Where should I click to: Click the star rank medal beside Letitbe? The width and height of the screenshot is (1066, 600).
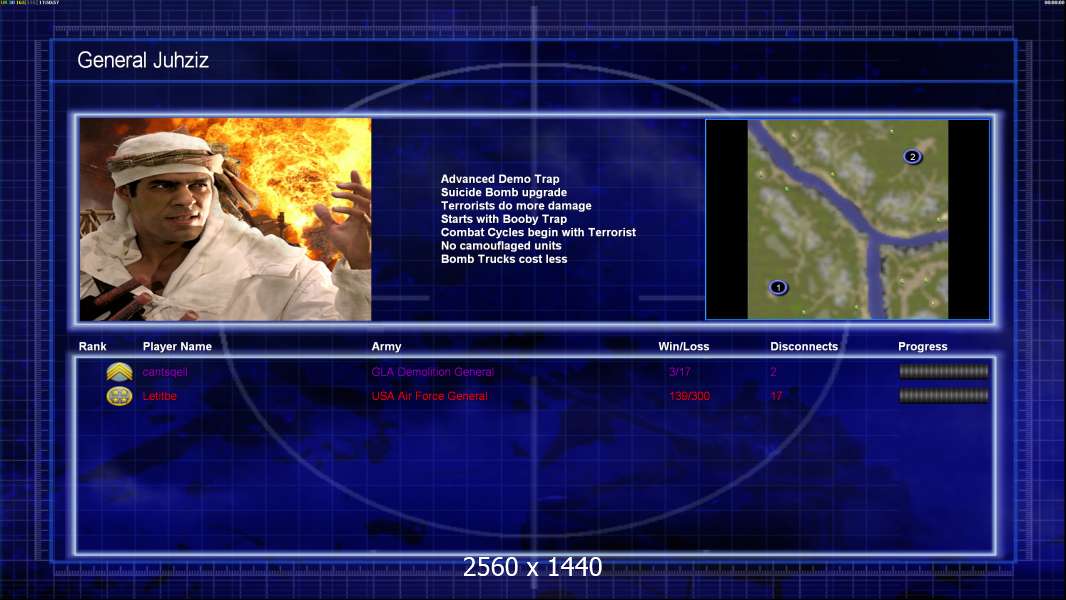[120, 396]
